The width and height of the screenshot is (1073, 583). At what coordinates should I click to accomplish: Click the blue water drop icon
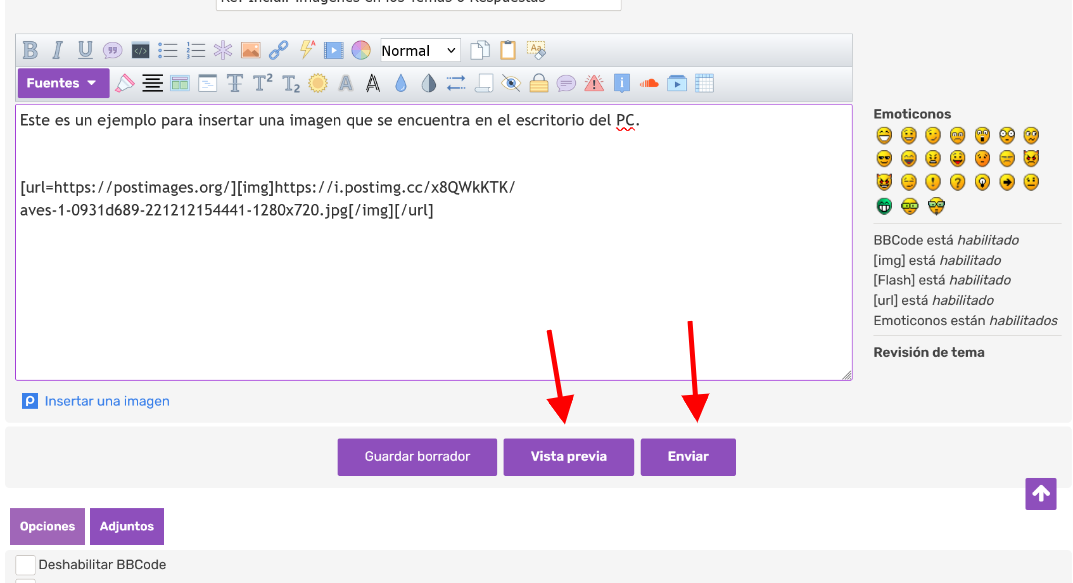401,83
